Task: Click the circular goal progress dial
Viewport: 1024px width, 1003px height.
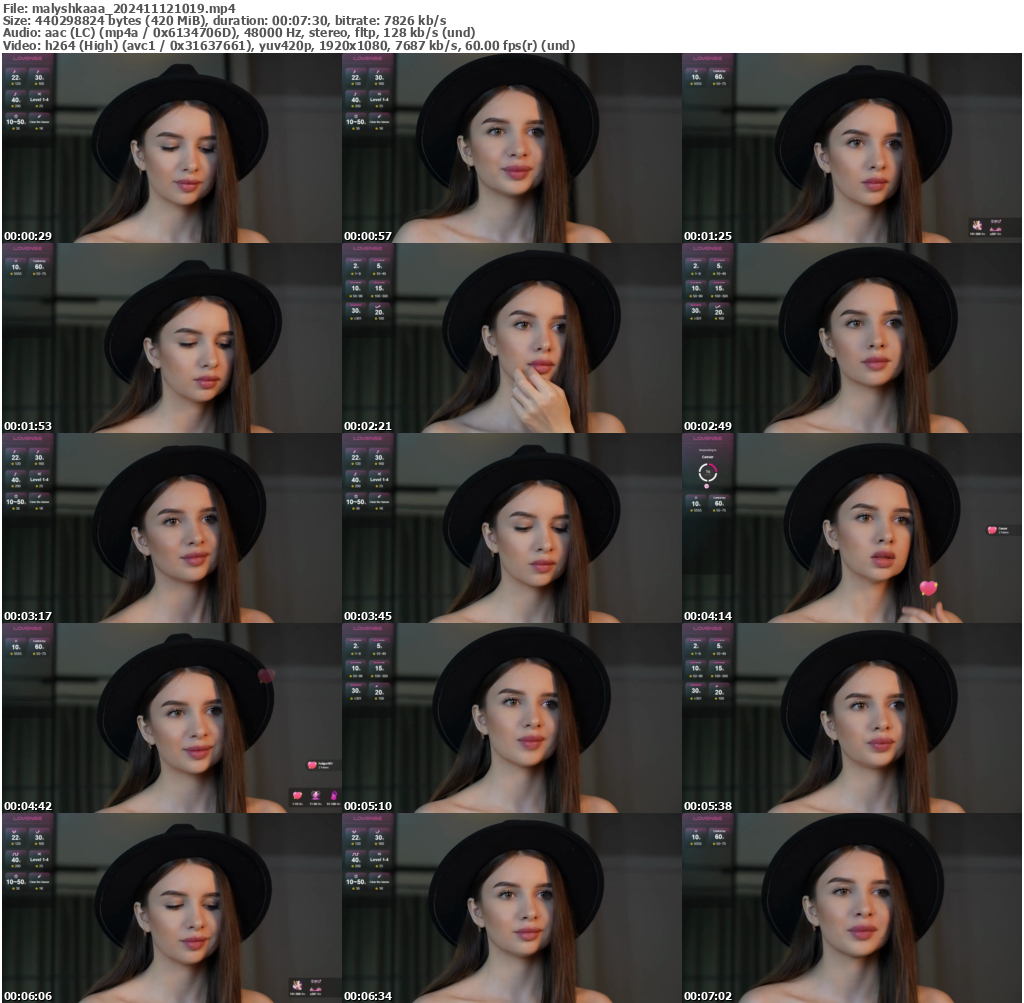Action: 708,473
